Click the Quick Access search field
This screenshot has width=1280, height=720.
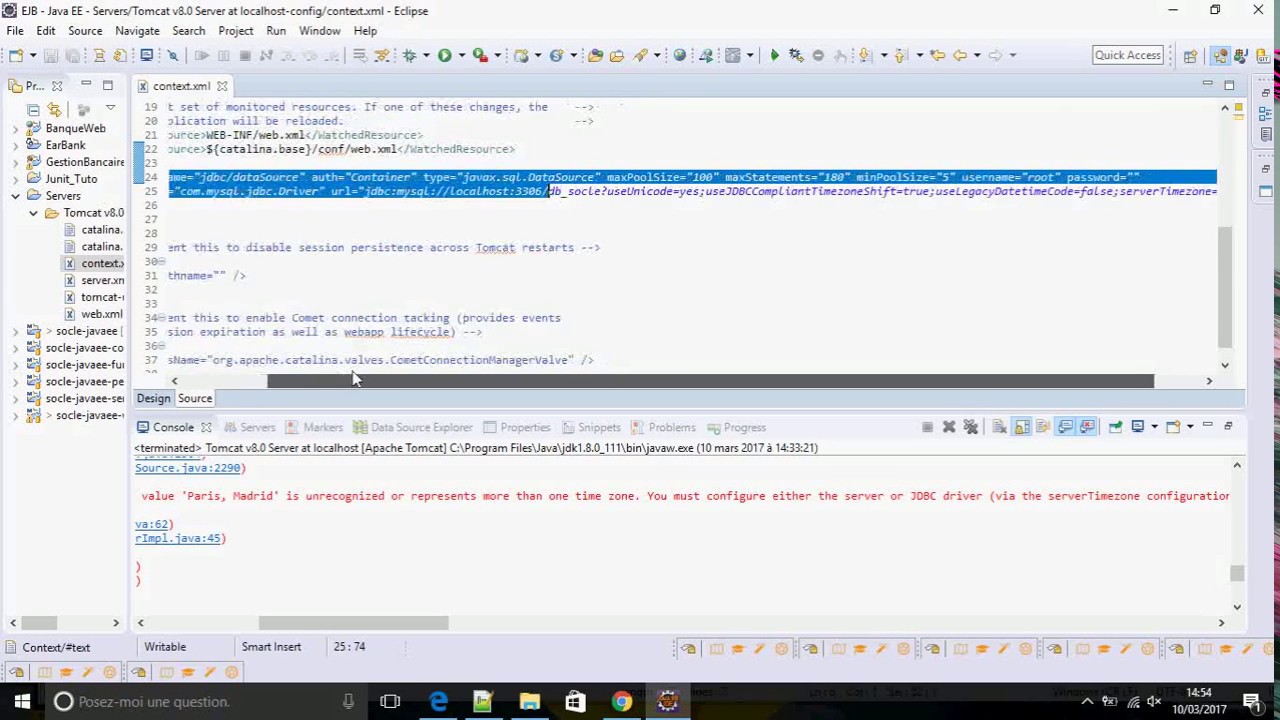pyautogui.click(x=1128, y=56)
